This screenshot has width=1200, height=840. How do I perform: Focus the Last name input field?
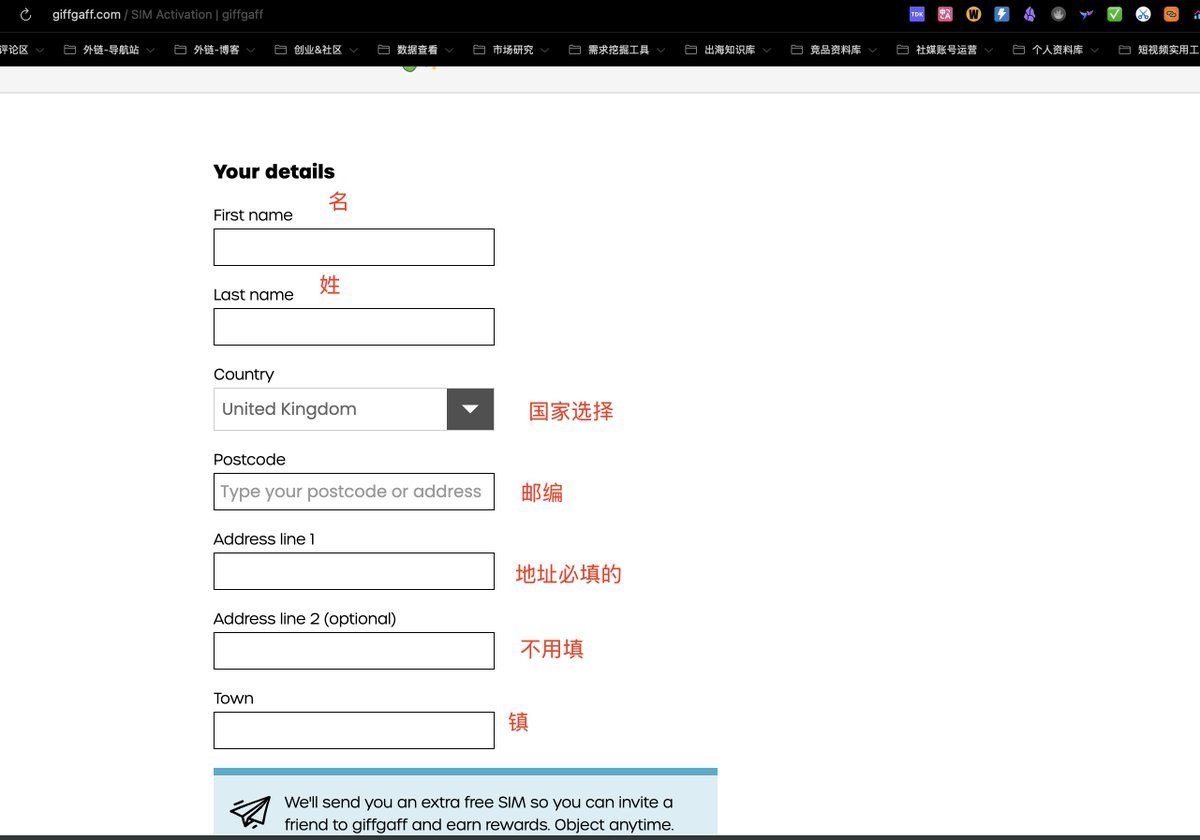coord(354,327)
